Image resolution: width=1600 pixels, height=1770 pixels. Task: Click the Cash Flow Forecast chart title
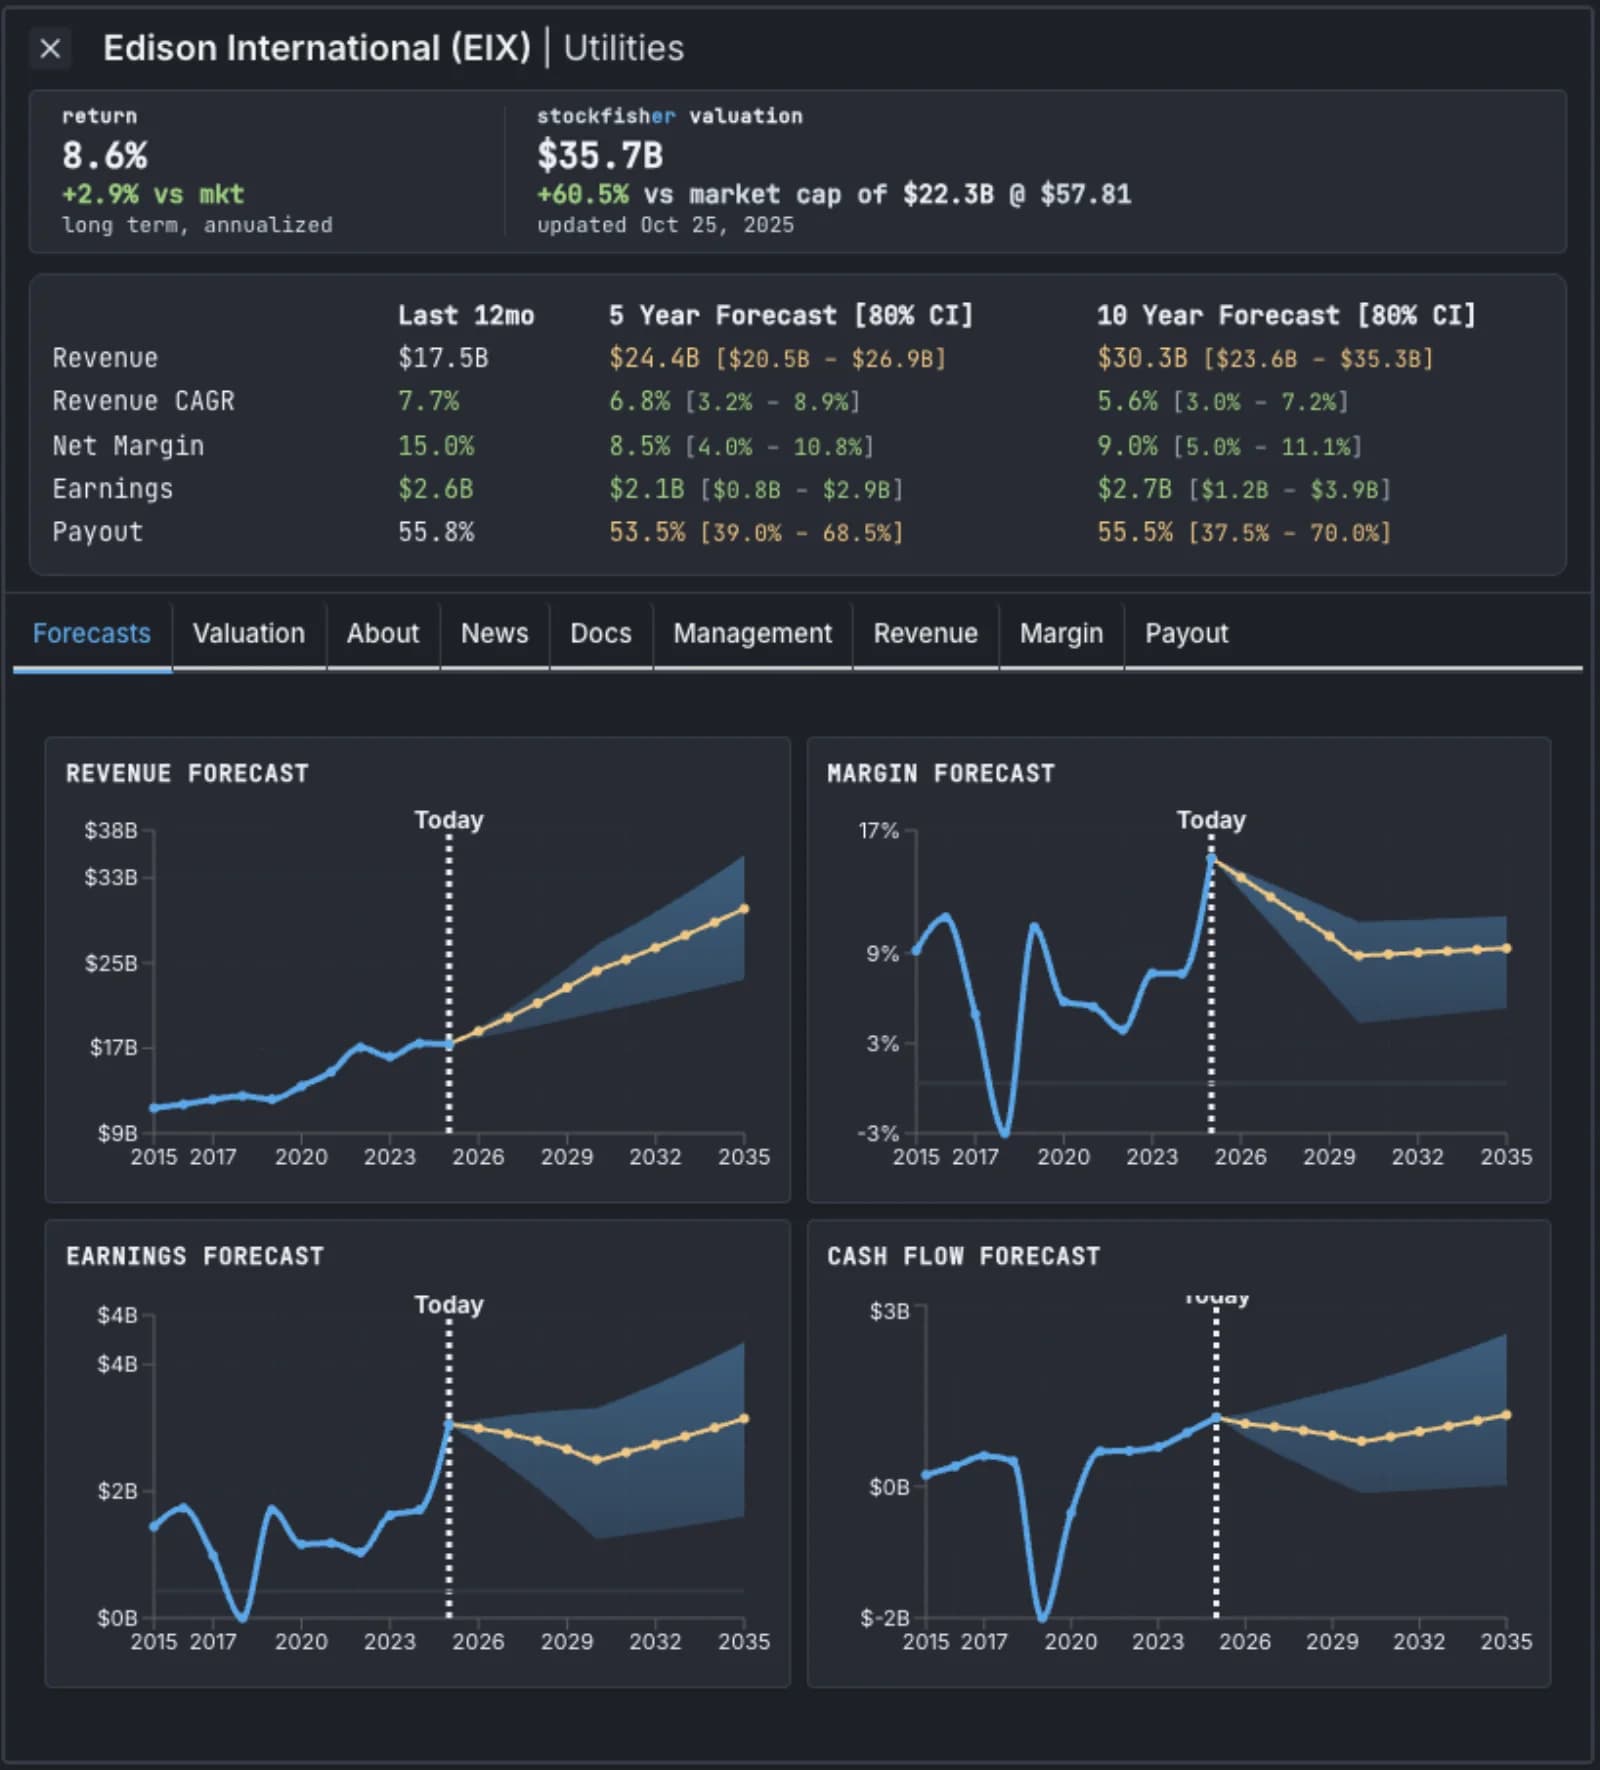click(963, 1257)
